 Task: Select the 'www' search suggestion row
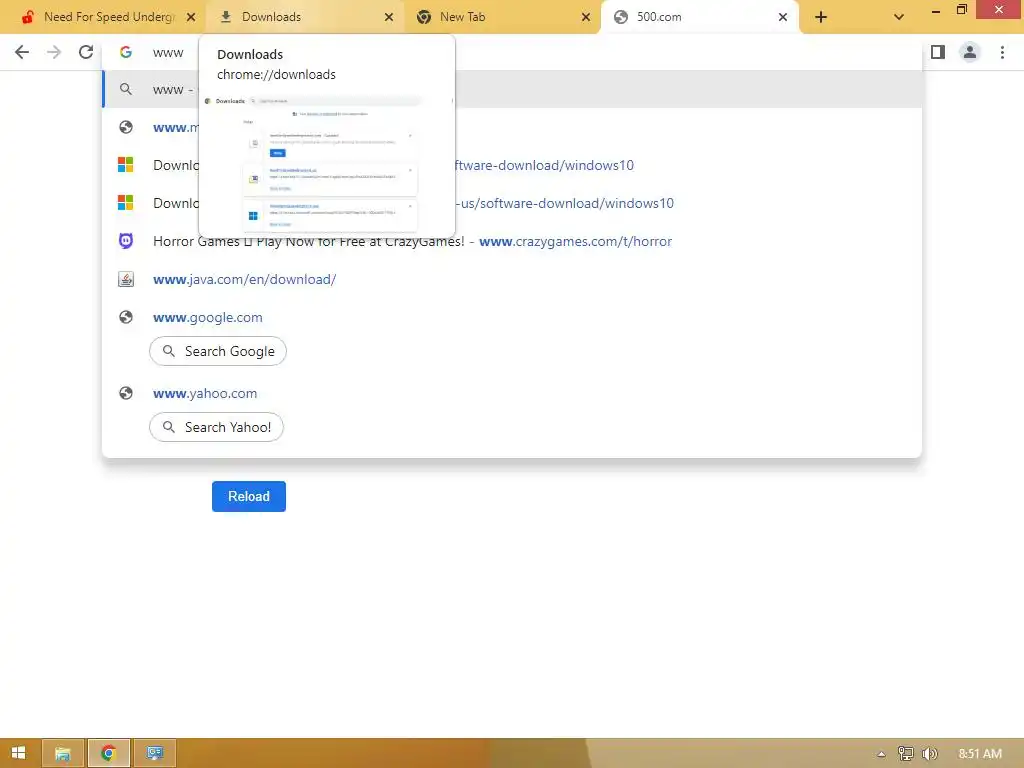point(512,89)
